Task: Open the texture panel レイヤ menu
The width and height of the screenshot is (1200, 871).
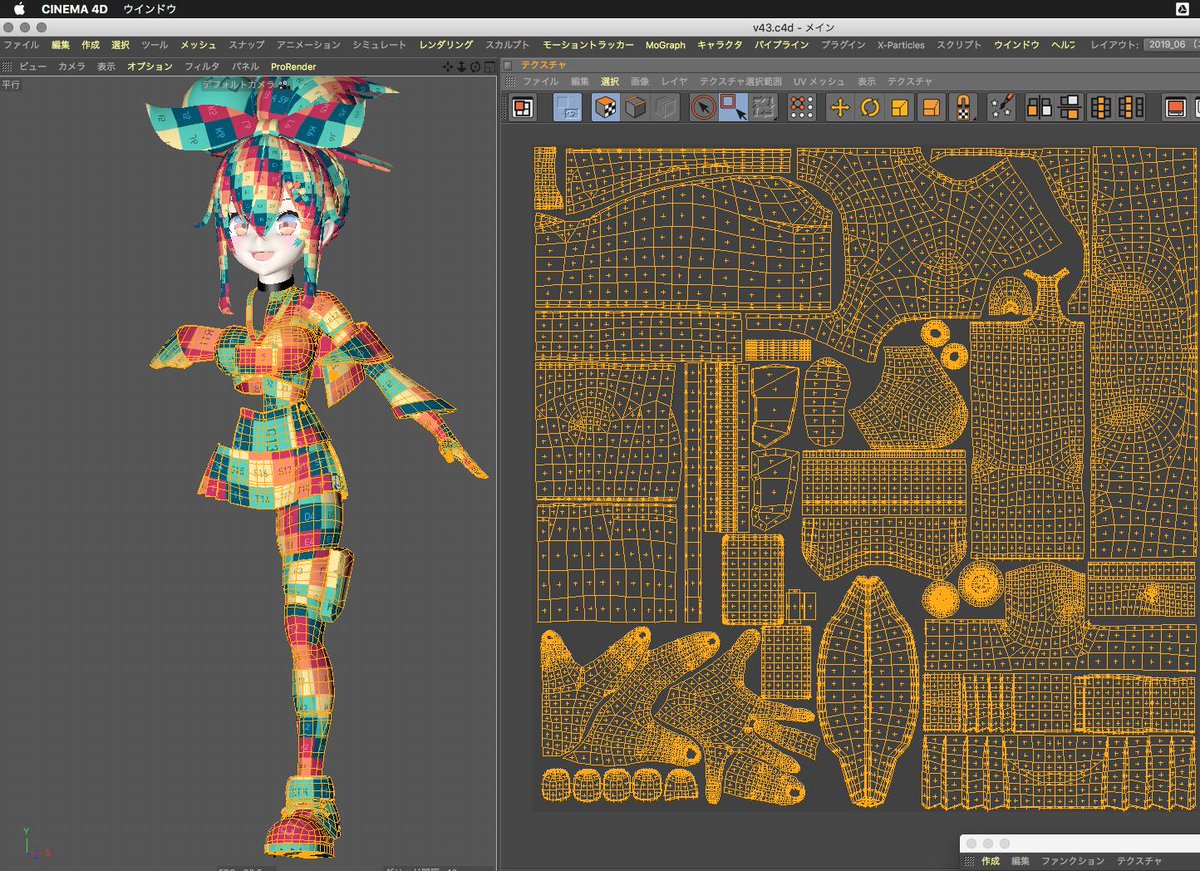Action: pyautogui.click(x=674, y=81)
